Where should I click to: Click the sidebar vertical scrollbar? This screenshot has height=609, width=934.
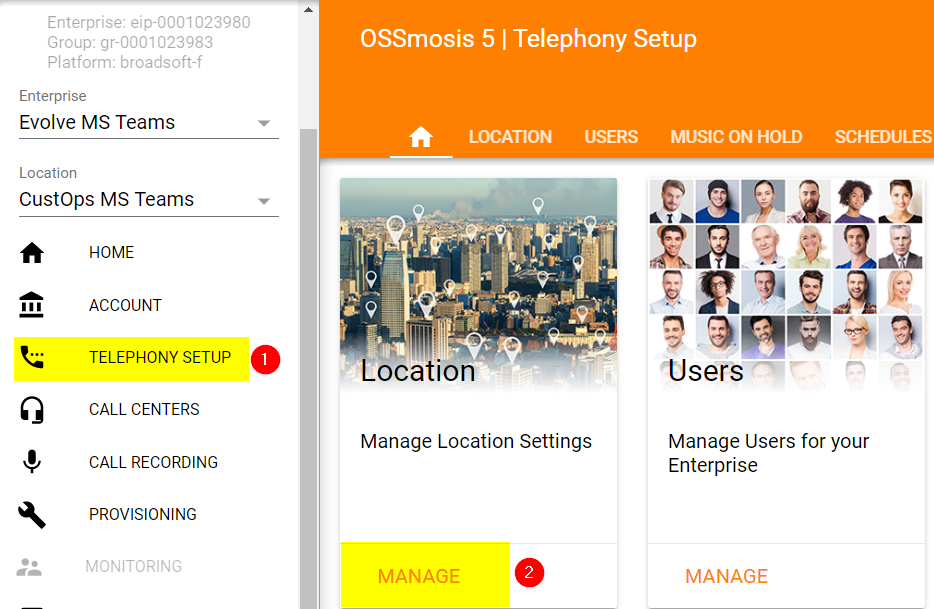coord(308,350)
